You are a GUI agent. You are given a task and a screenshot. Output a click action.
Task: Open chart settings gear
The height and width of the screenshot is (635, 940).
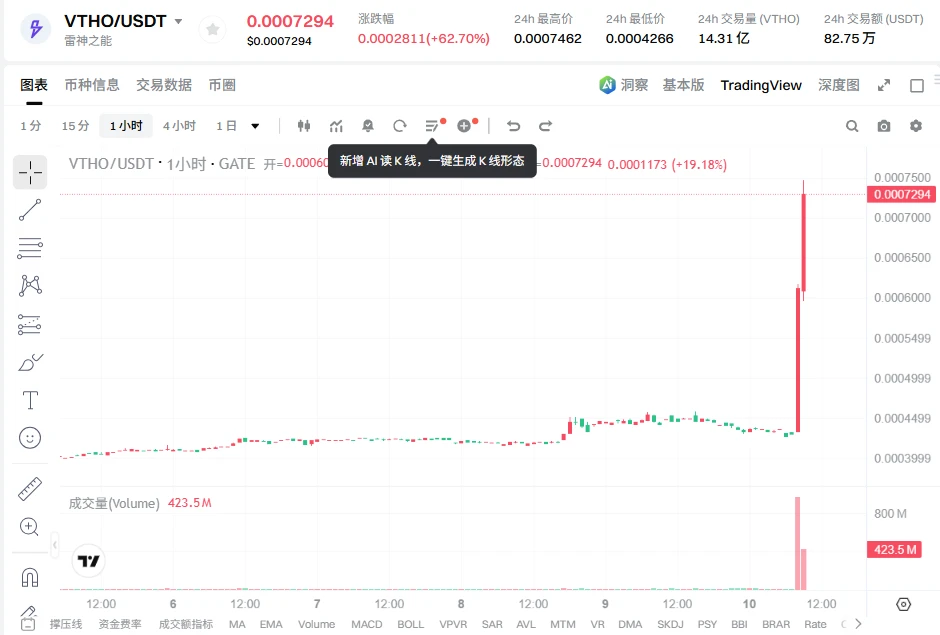(x=915, y=126)
